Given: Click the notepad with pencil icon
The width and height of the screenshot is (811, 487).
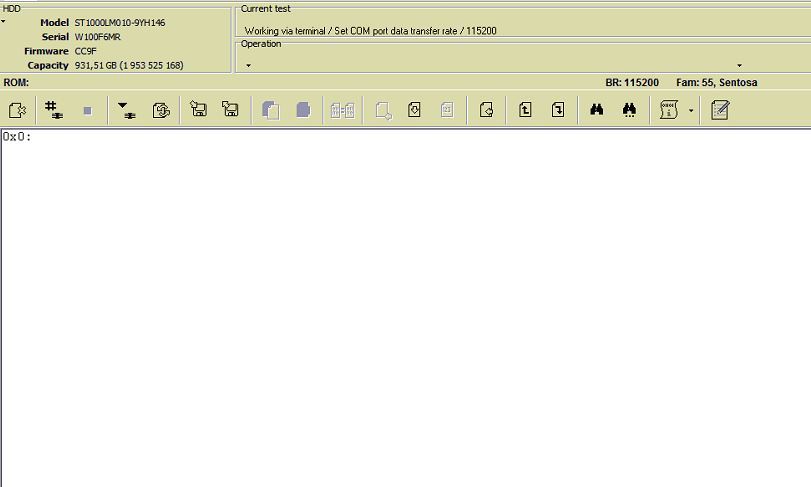Looking at the screenshot, I should [720, 110].
